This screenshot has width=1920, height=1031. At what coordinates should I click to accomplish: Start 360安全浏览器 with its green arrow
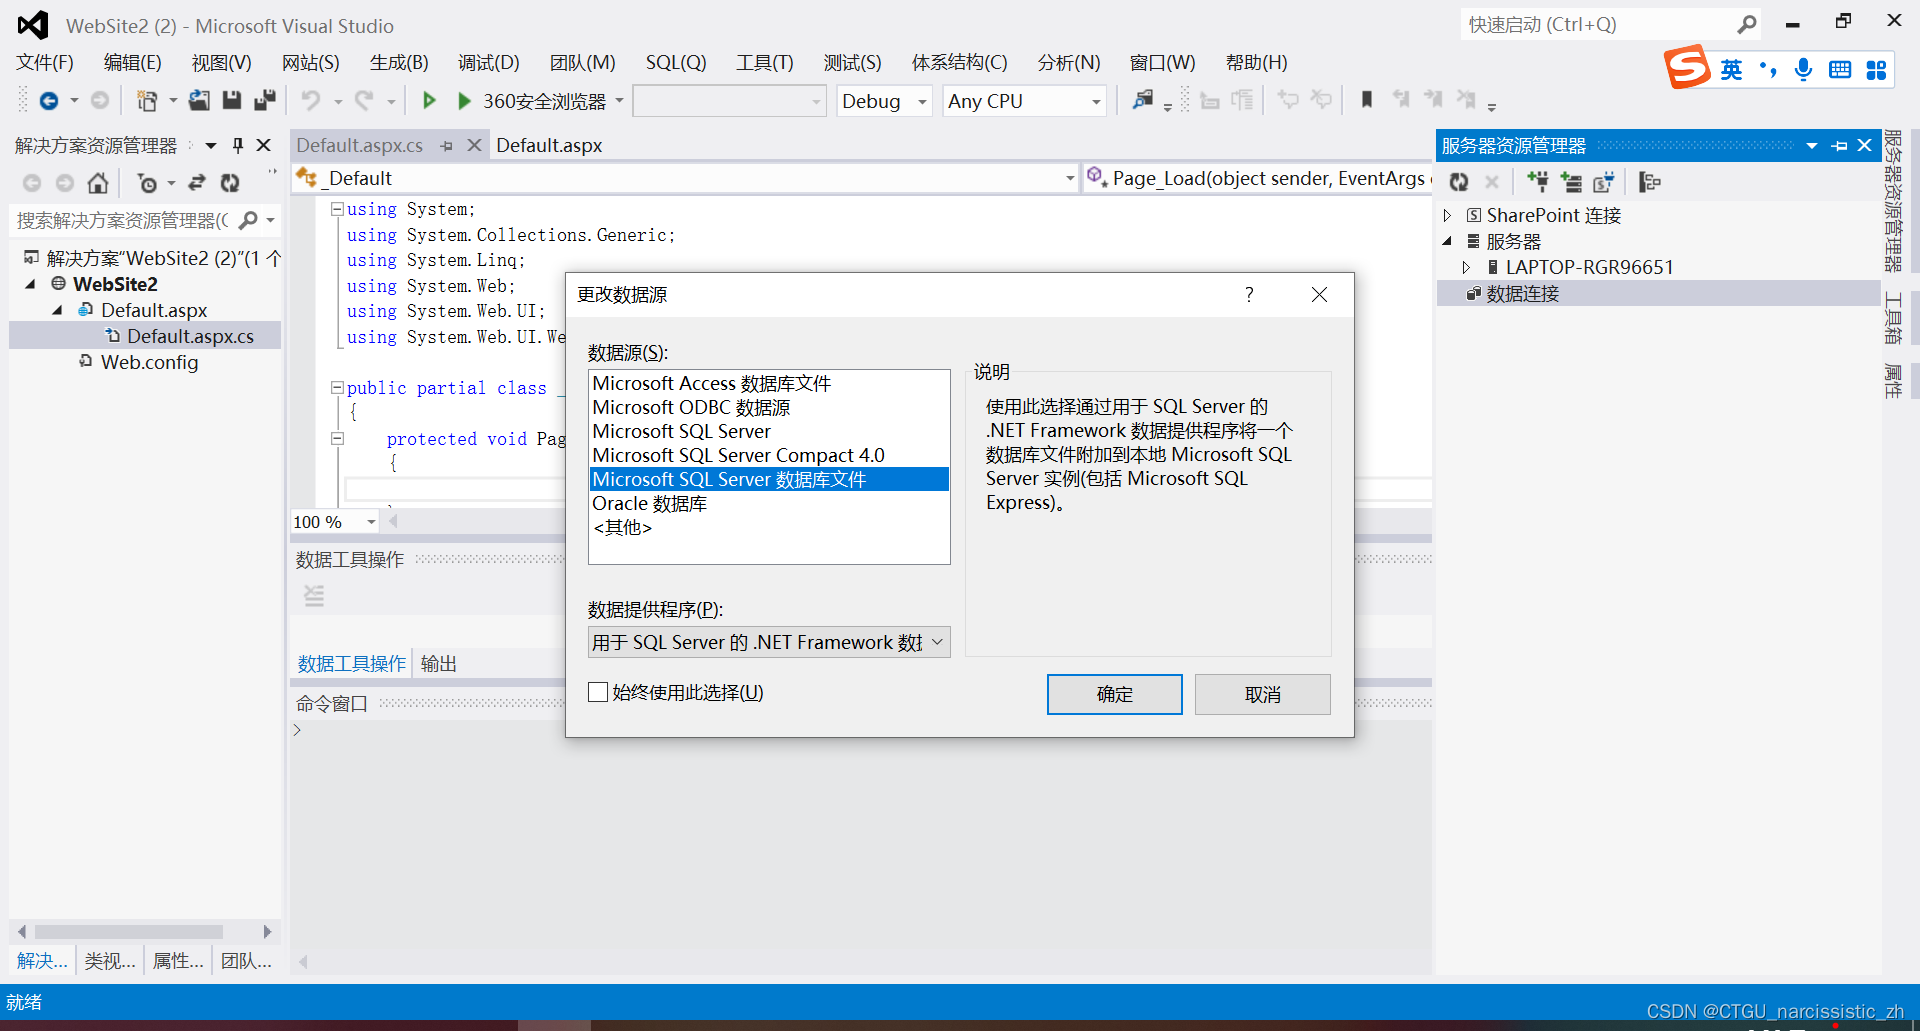(x=464, y=101)
